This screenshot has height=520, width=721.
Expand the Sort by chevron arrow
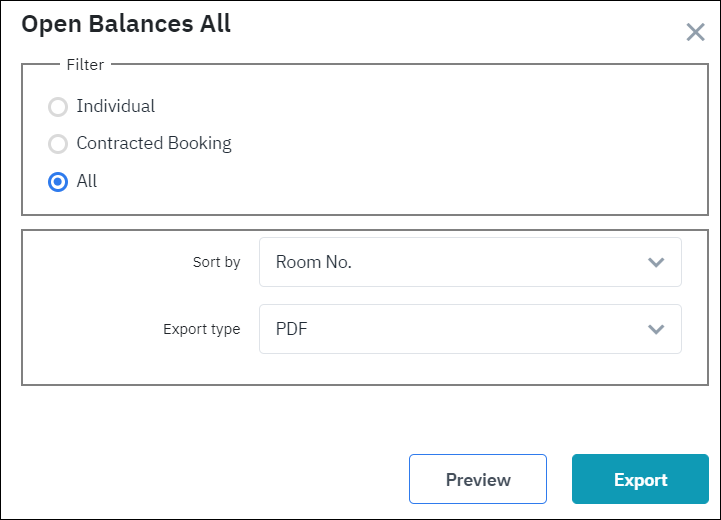tap(656, 262)
